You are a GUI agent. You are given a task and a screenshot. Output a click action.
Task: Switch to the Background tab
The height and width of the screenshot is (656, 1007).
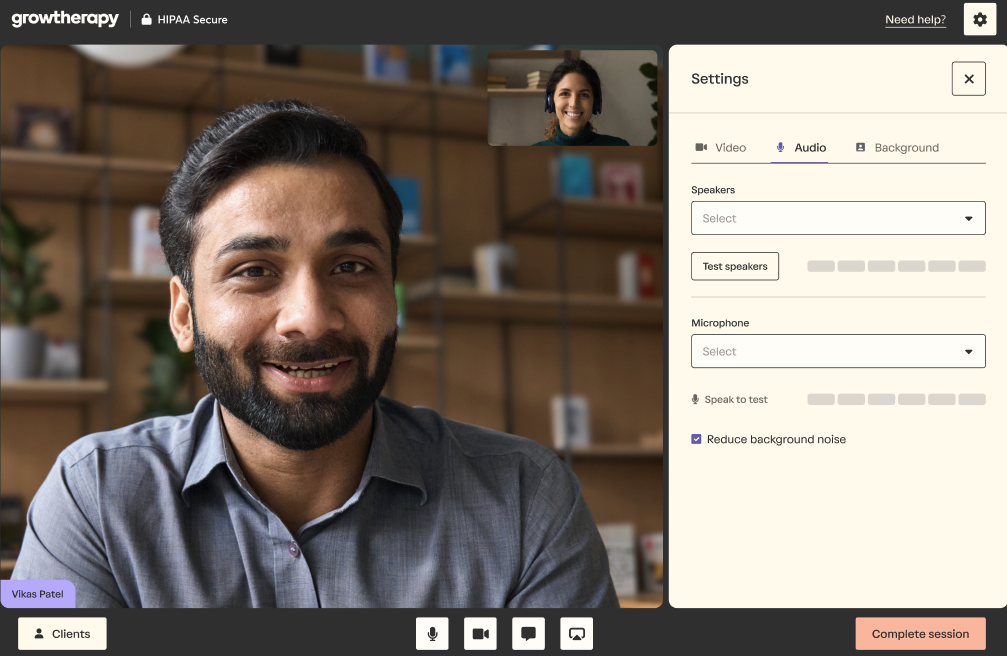pos(896,148)
